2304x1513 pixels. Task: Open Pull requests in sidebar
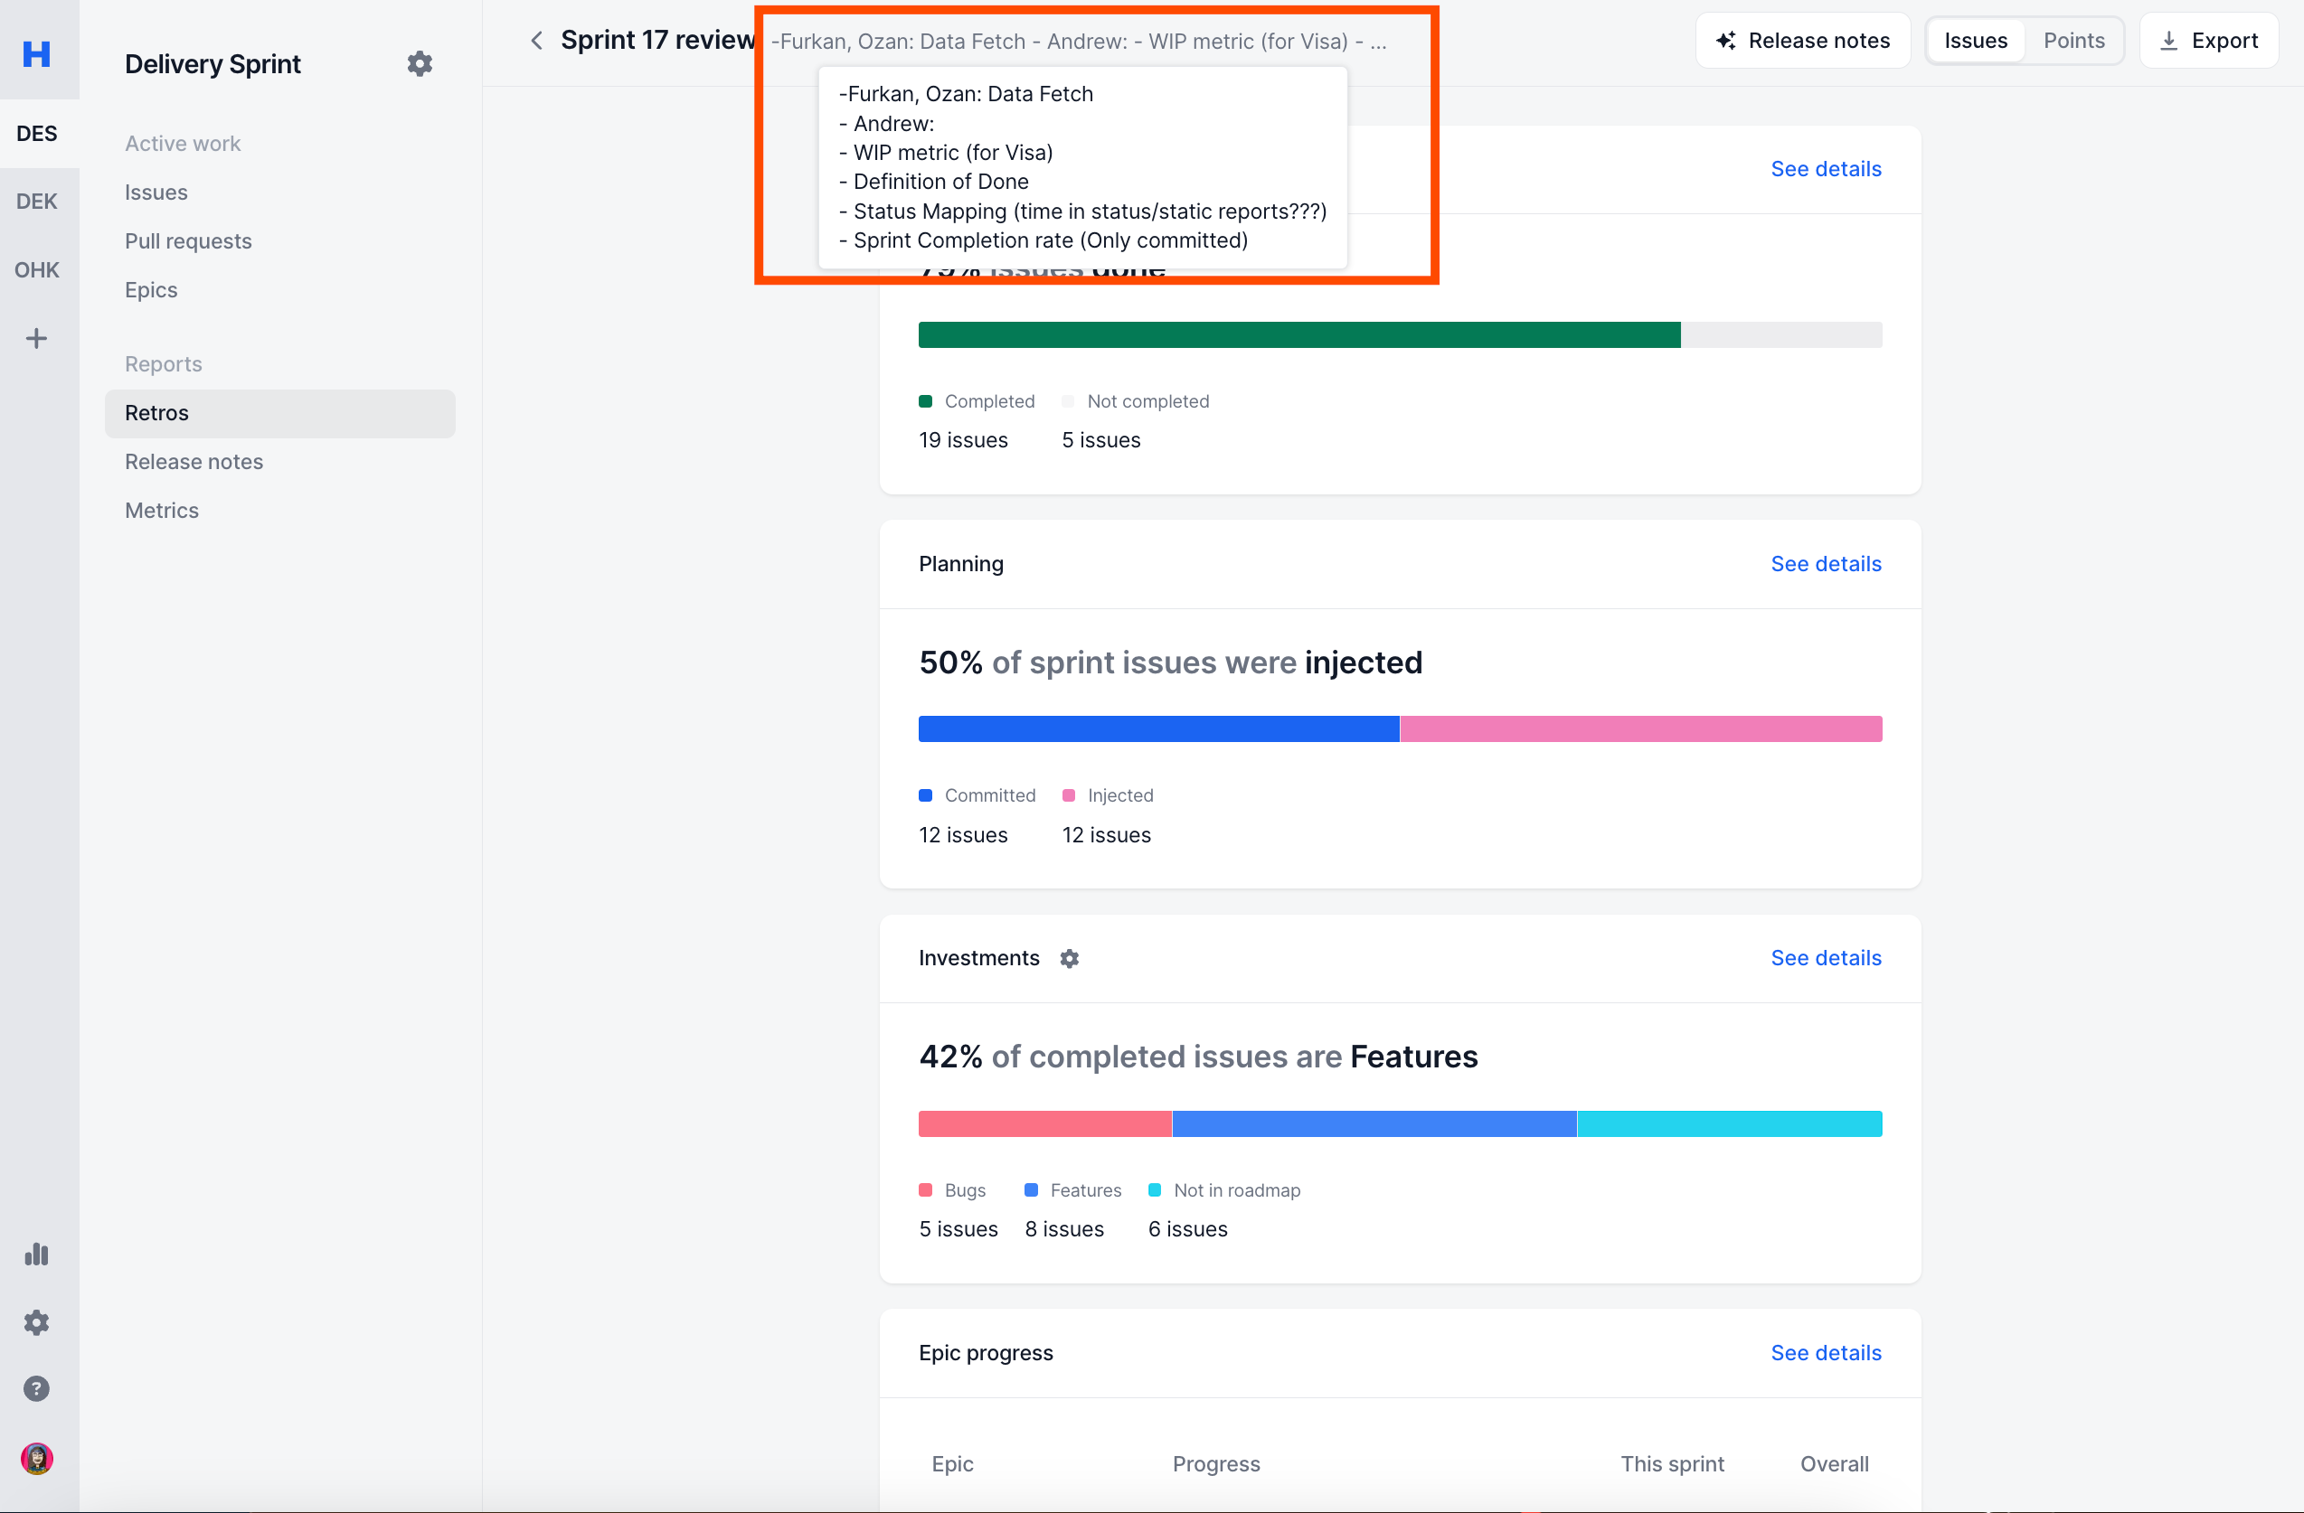point(188,241)
